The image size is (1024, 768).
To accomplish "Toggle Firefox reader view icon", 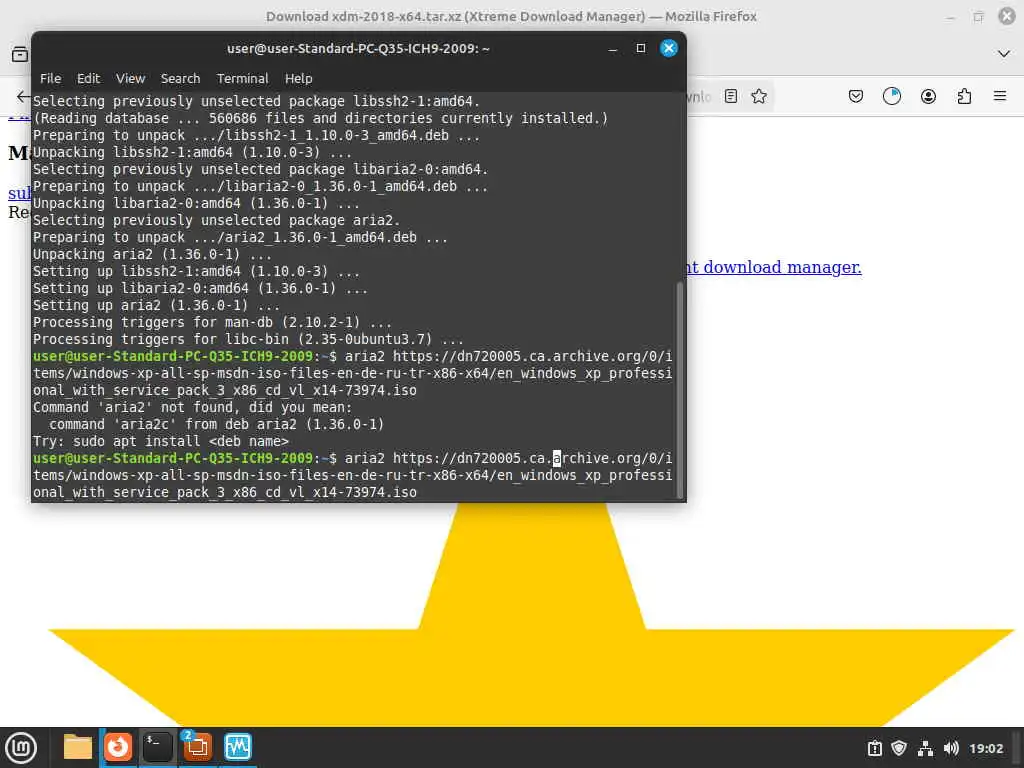I will point(731,97).
